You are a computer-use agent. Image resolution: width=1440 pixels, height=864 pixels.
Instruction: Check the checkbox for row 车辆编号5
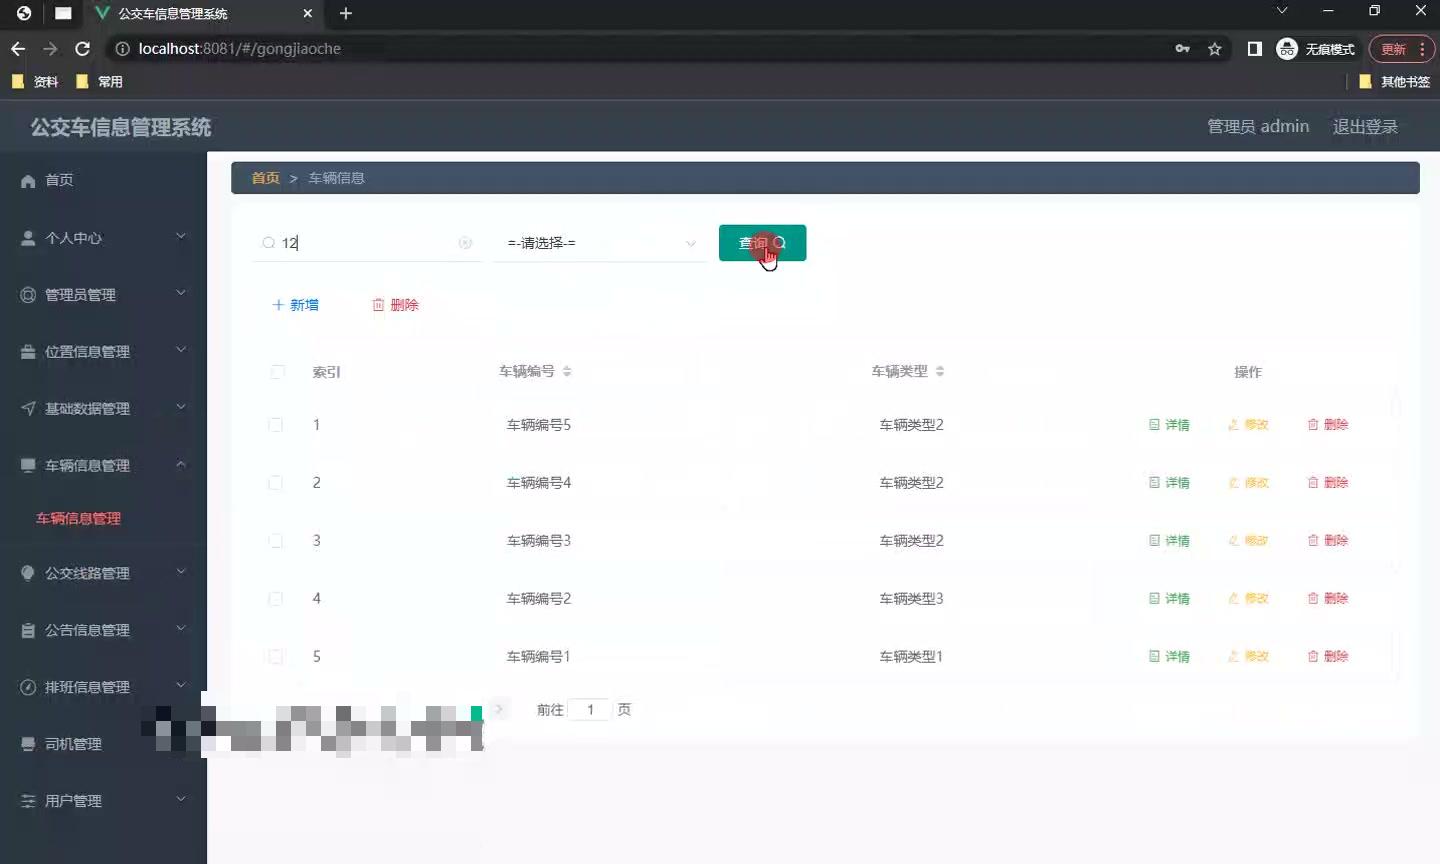[x=276, y=425]
